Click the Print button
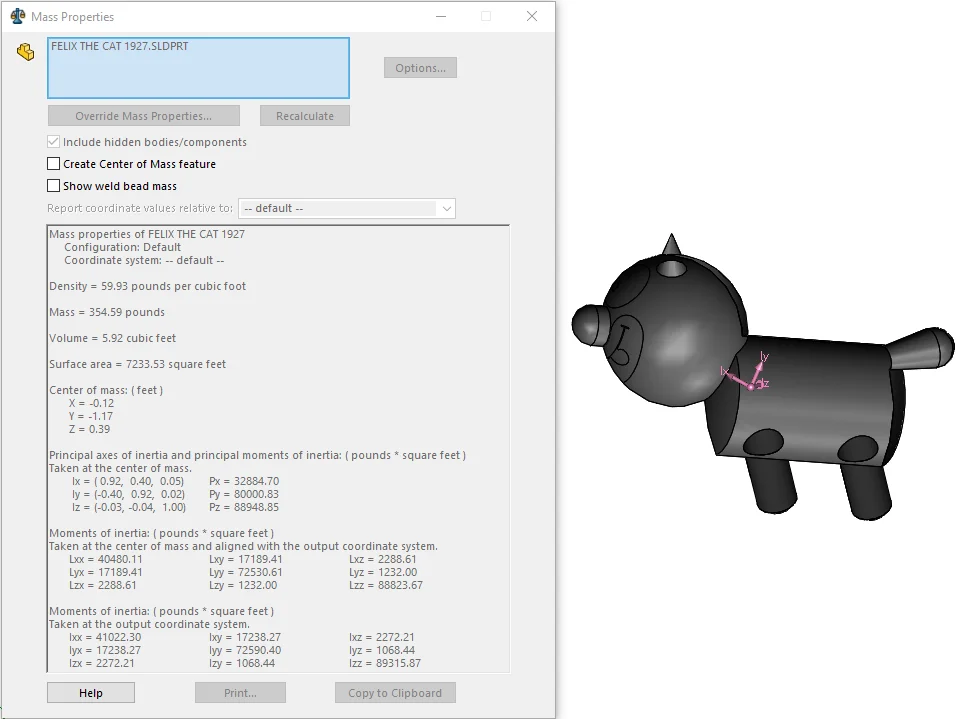Viewport: 970px width, 719px height. 240,693
